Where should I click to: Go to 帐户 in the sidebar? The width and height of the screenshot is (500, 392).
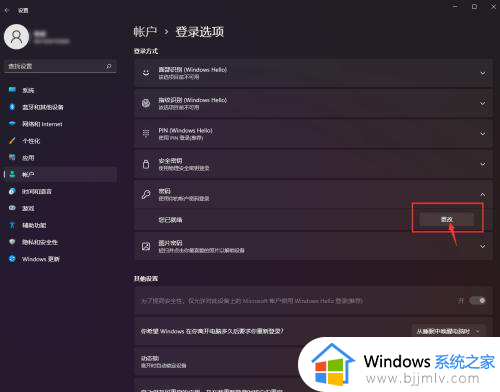click(x=60, y=174)
